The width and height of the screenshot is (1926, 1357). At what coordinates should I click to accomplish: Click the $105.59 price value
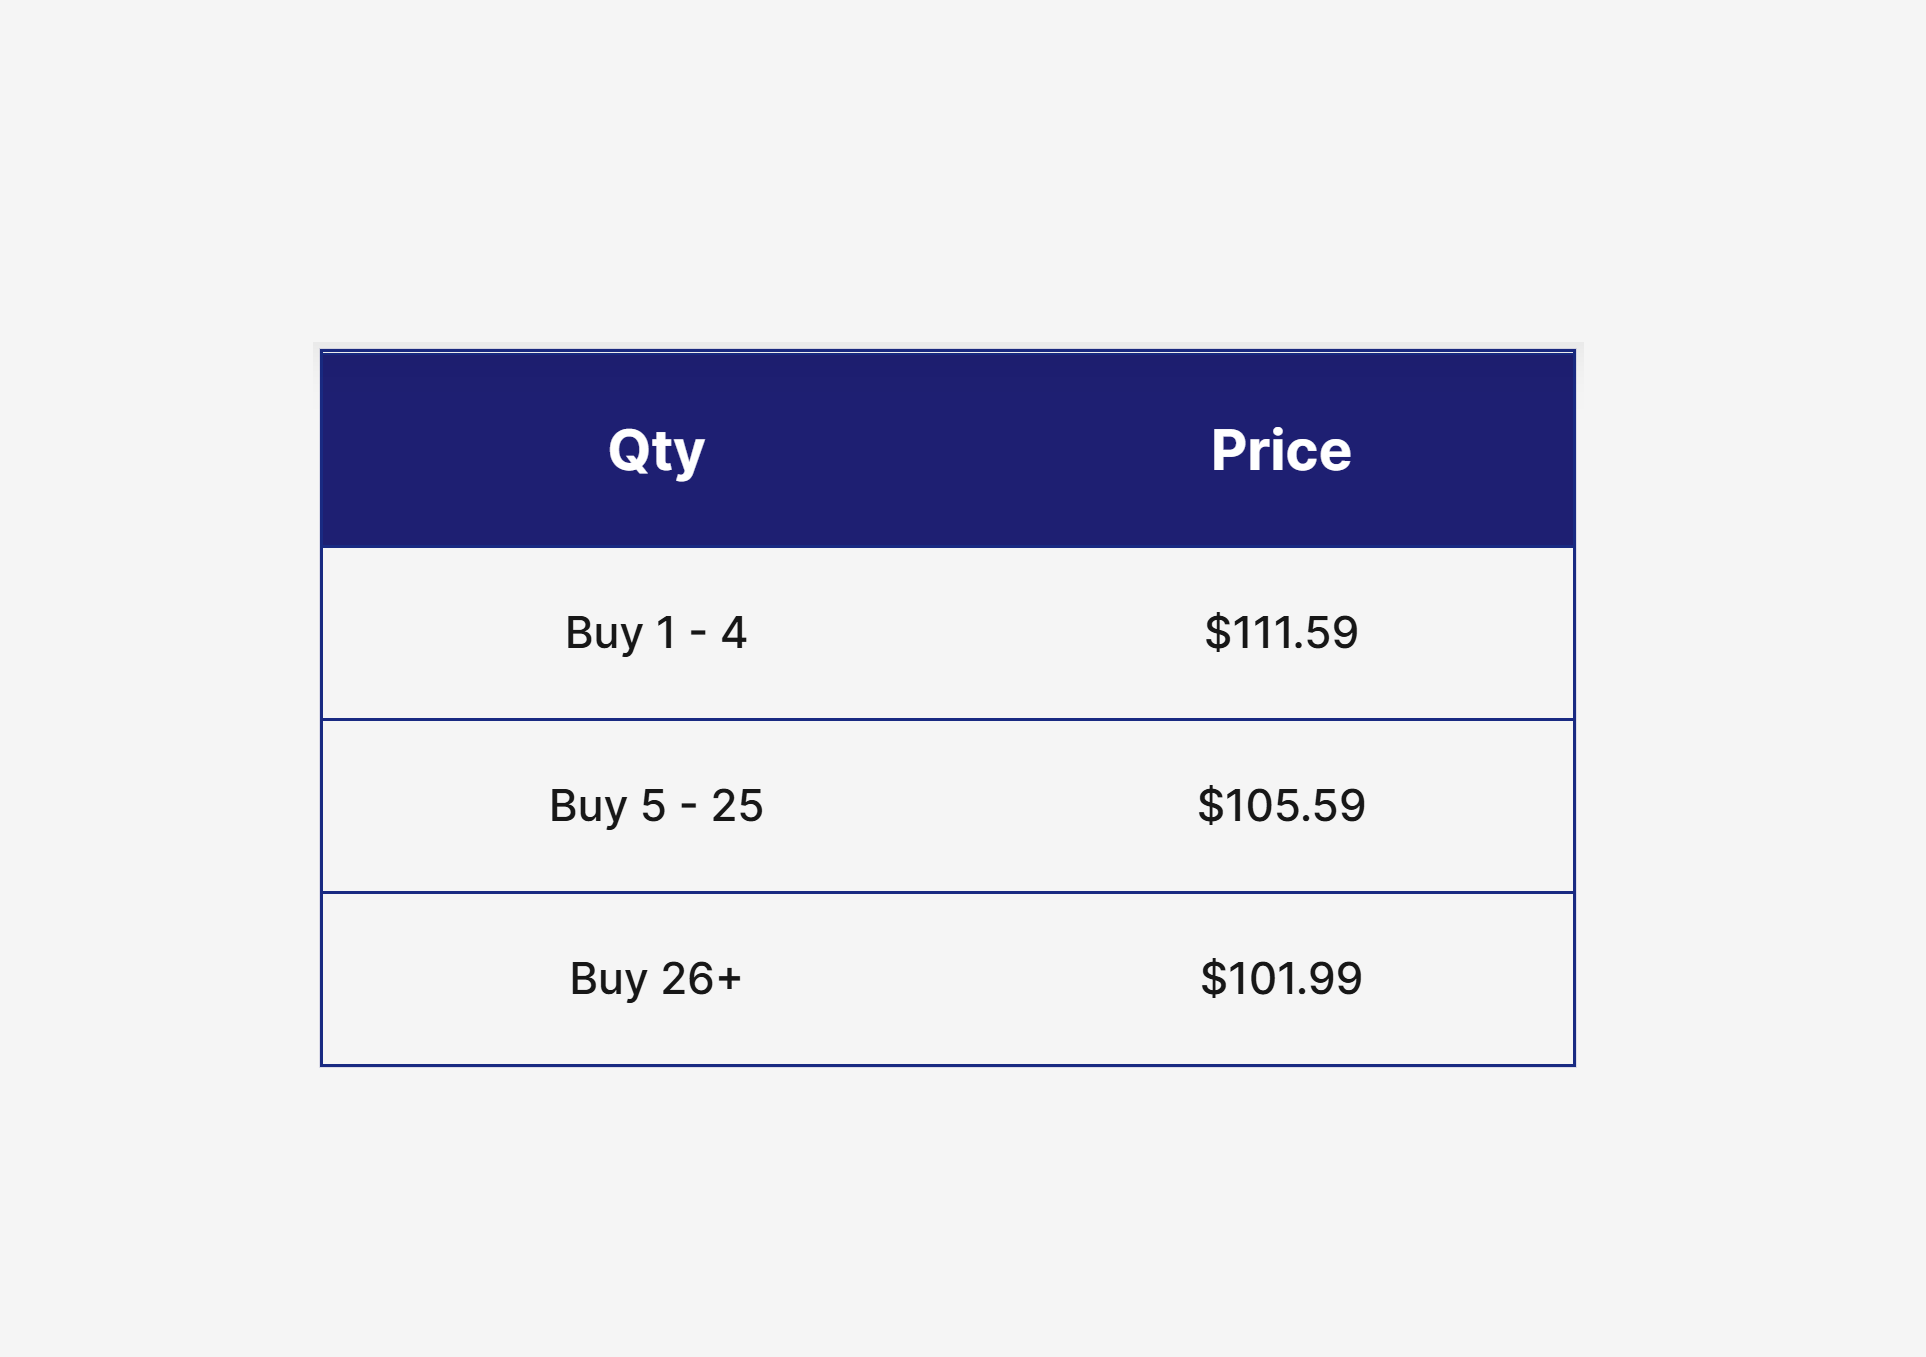1281,806
